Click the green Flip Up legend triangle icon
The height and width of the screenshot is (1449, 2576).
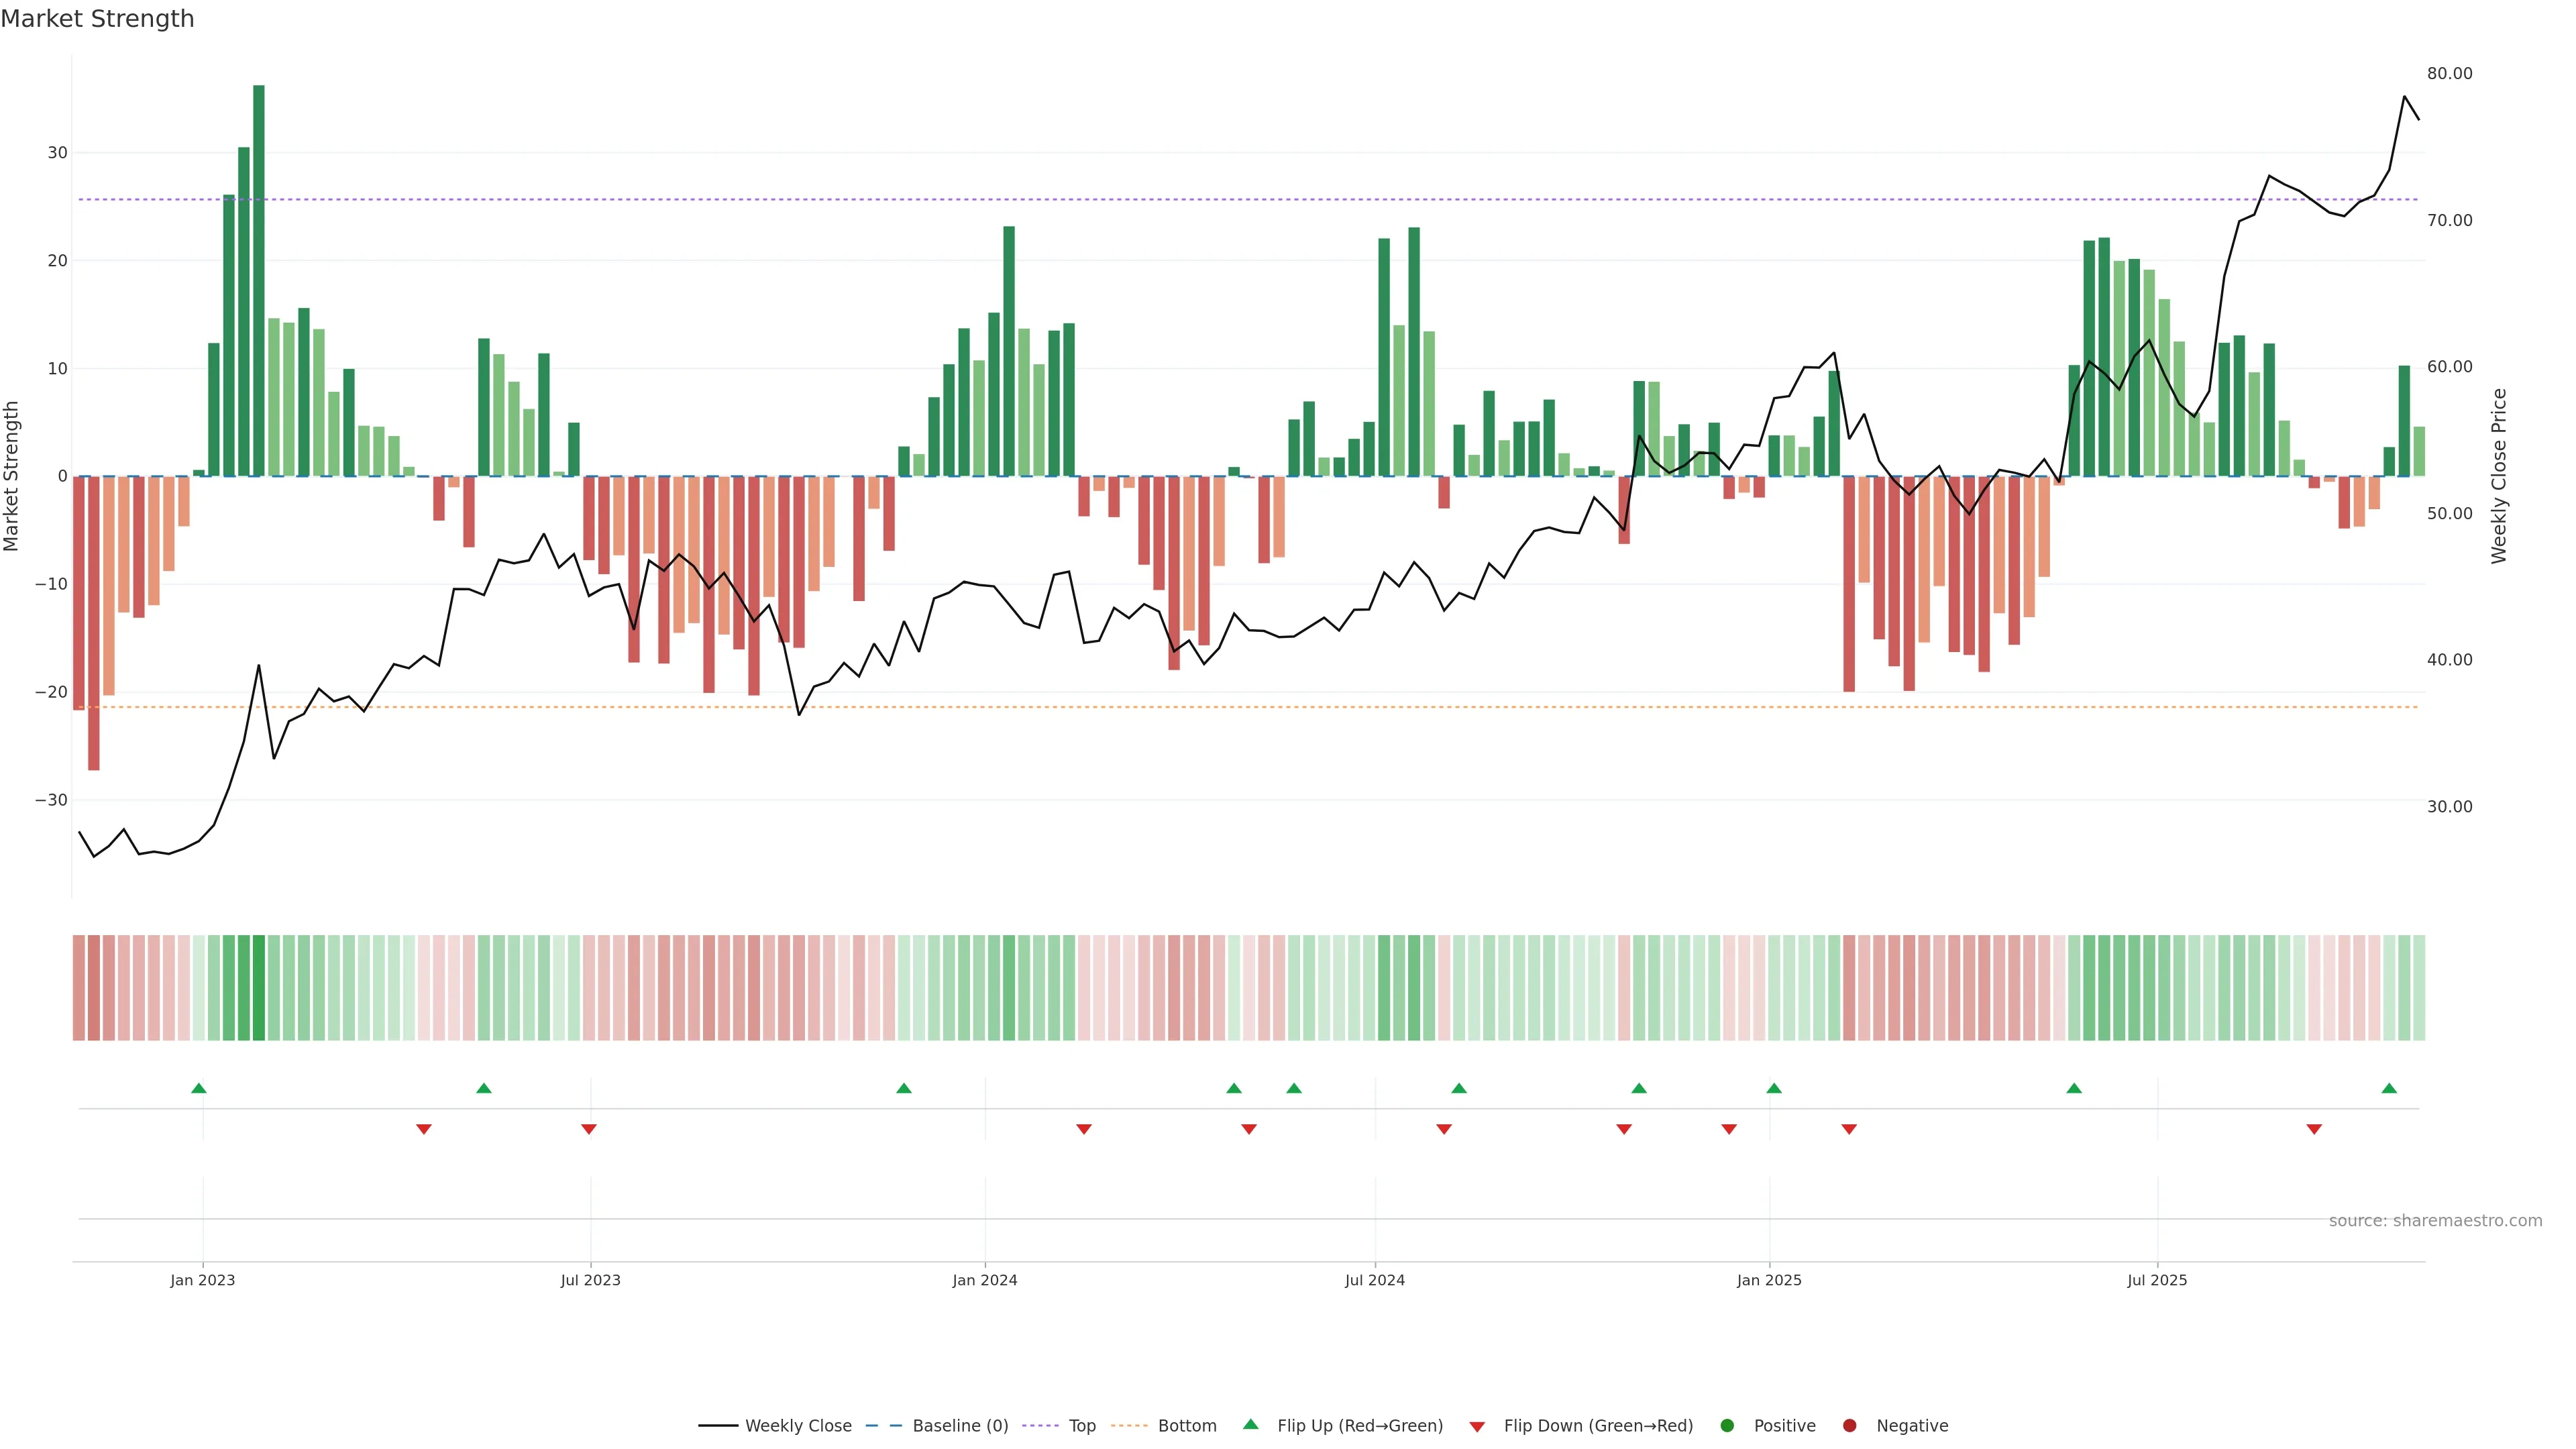pyautogui.click(x=1250, y=1425)
